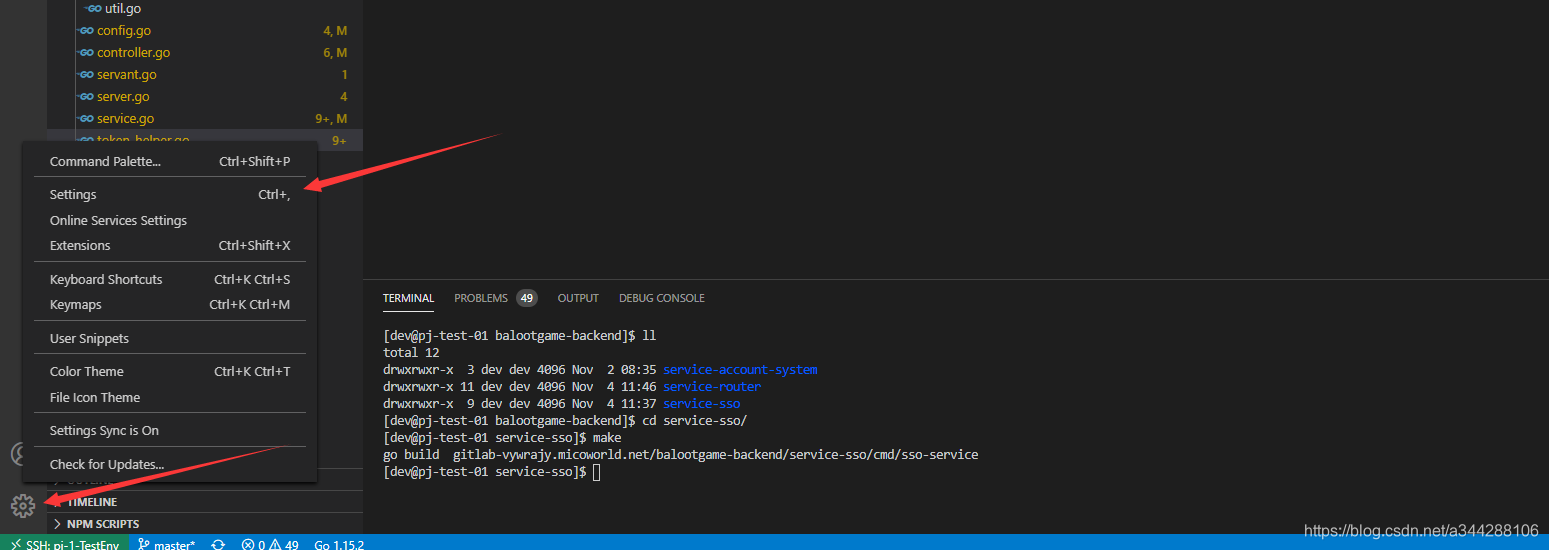Click Settings Sync is On entry
The image size is (1549, 550).
pos(170,430)
